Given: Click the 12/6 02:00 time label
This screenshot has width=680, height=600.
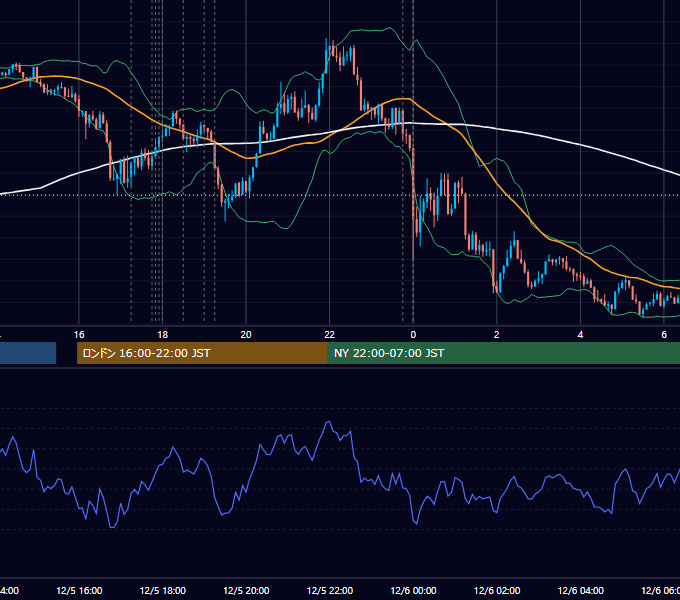Looking at the screenshot, I should (497, 590).
